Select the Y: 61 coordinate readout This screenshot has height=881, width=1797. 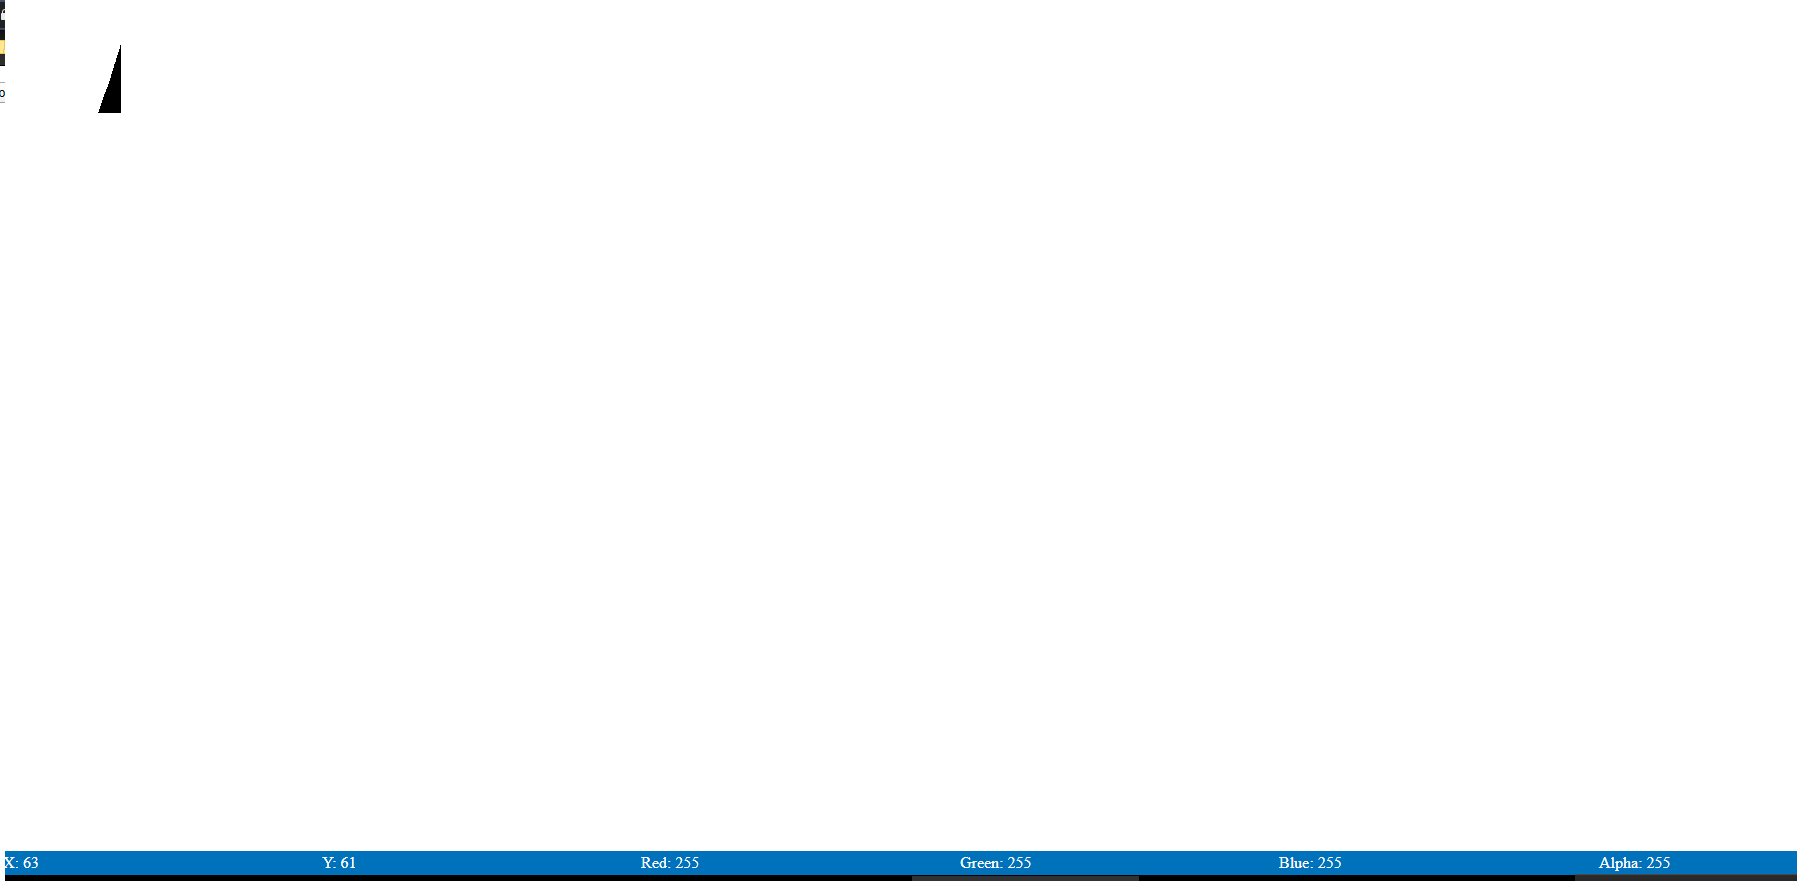click(339, 862)
